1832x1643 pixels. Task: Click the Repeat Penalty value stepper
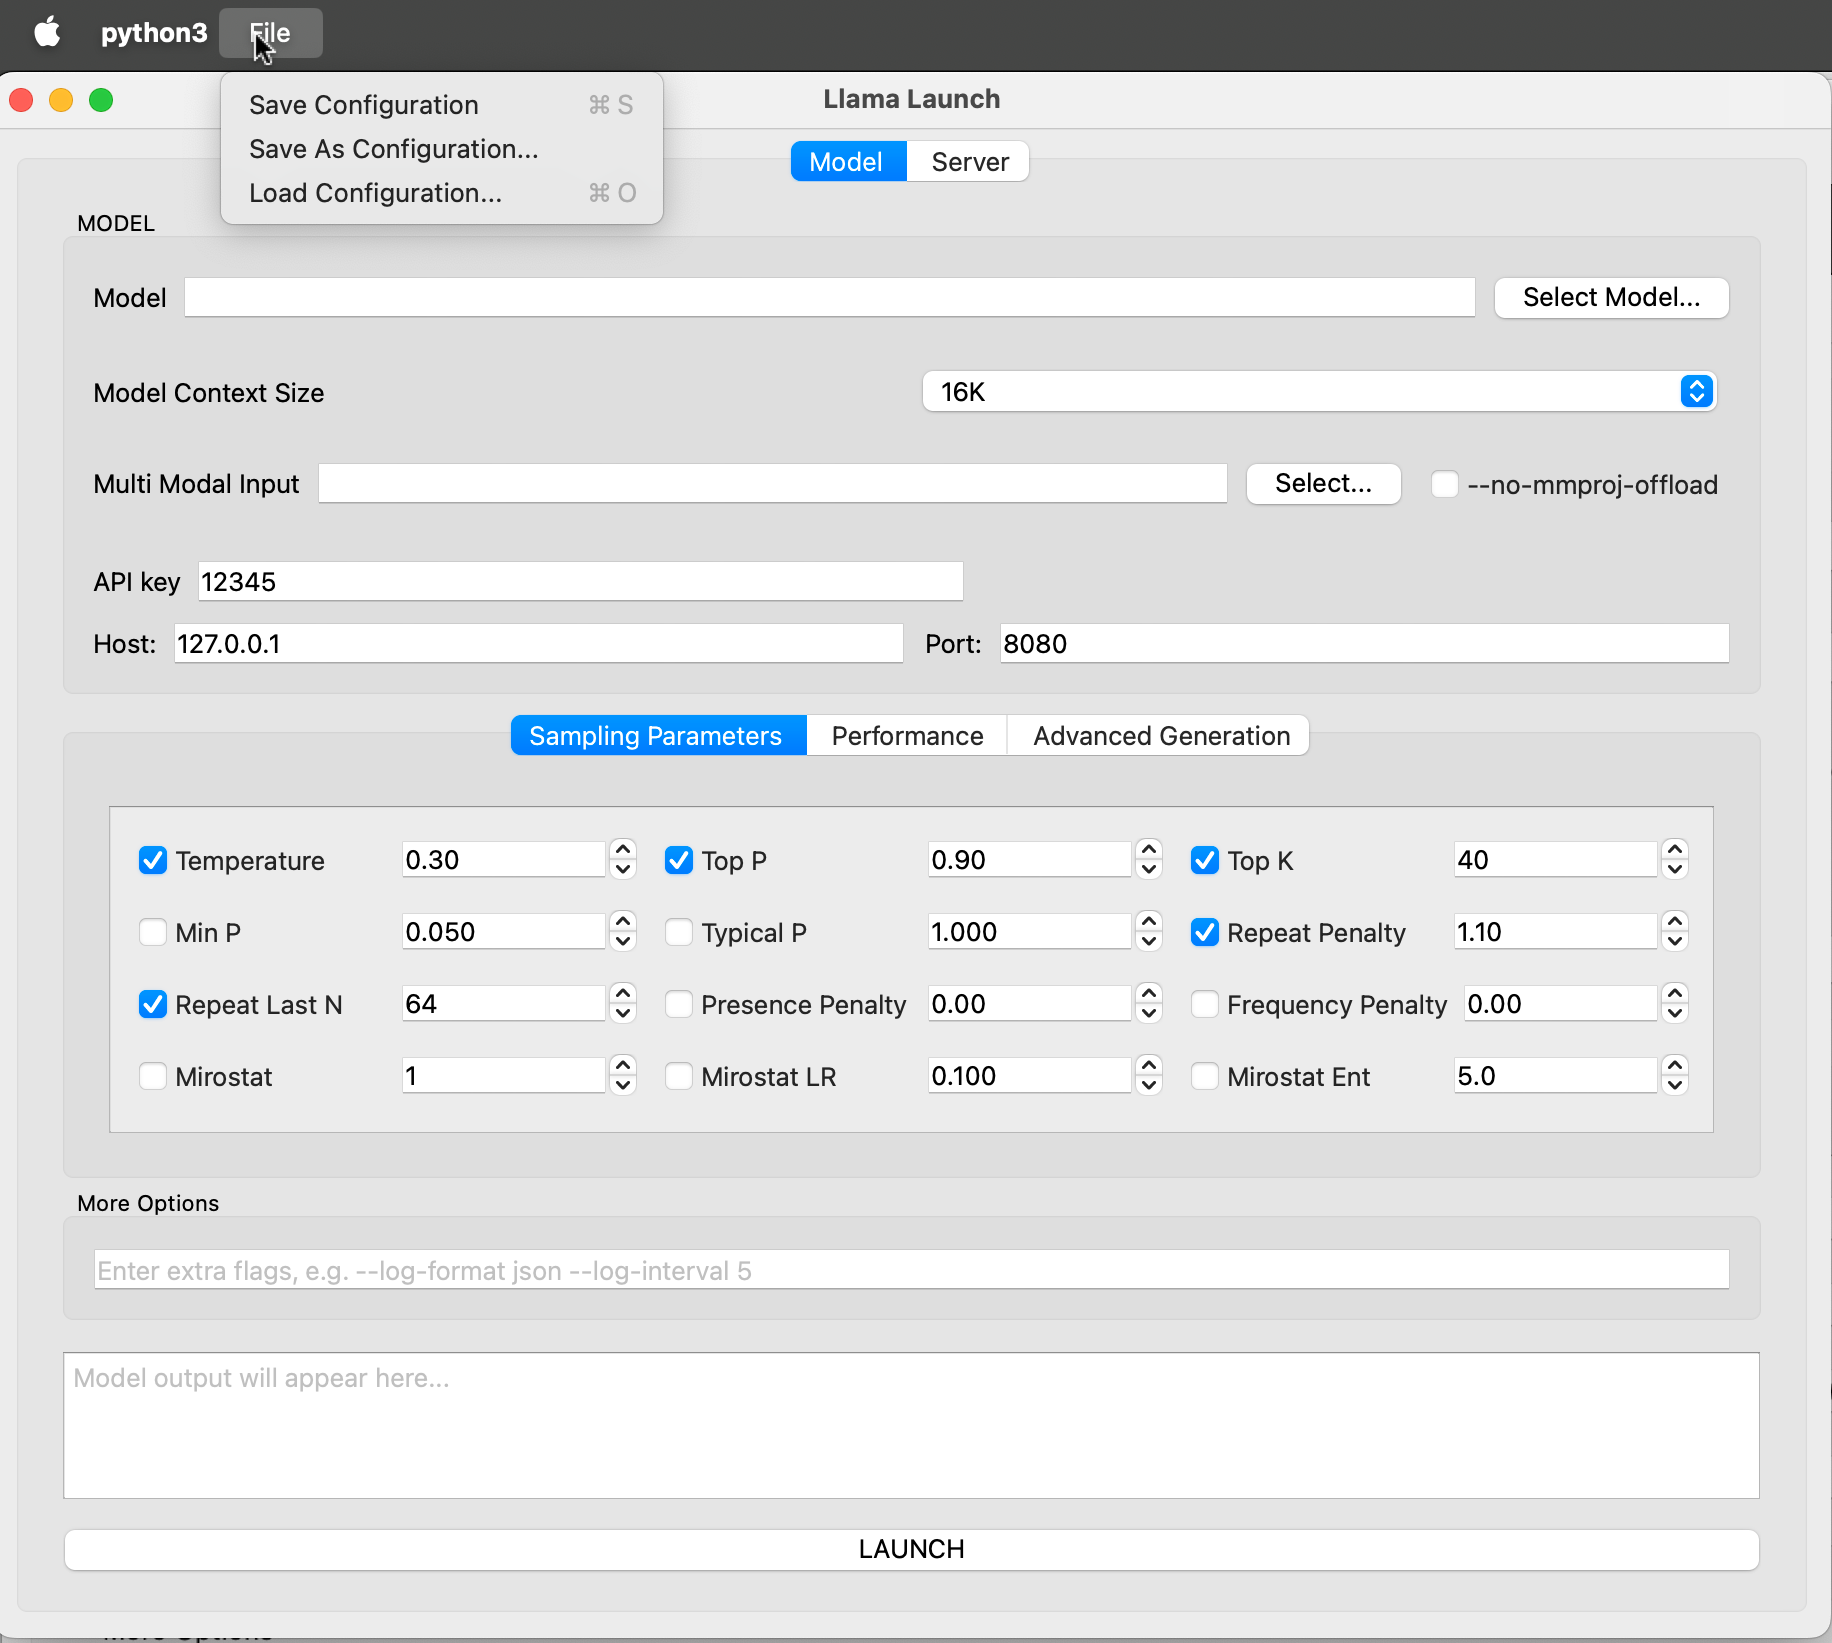[x=1675, y=931]
